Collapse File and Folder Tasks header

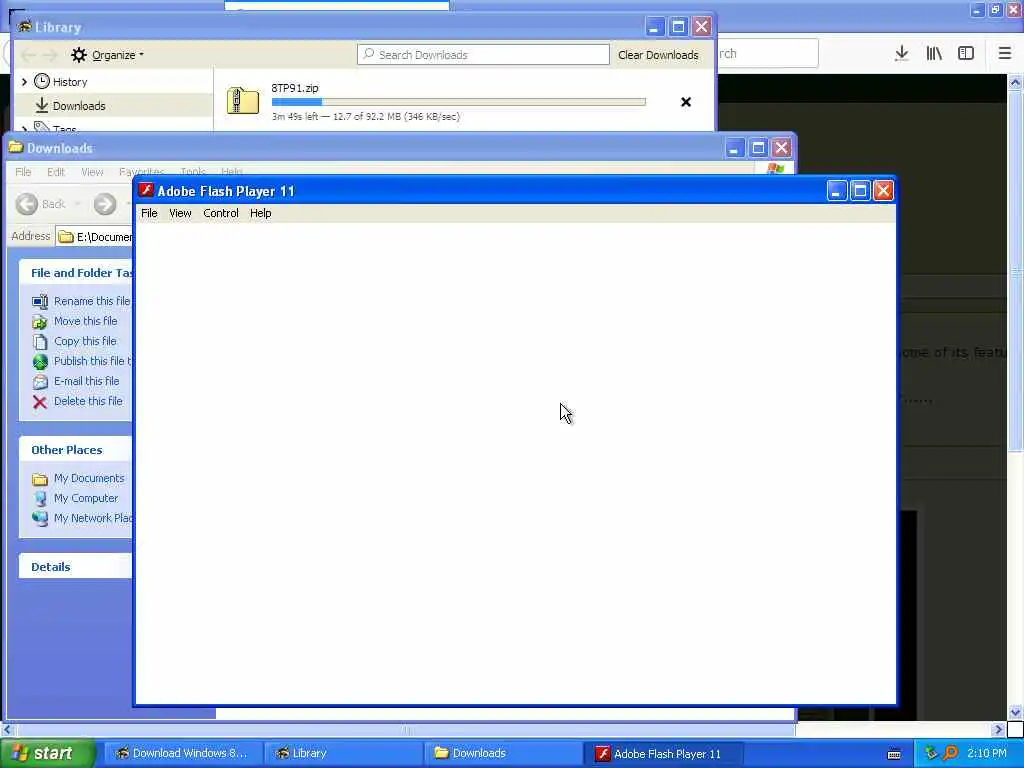[x=76, y=273]
